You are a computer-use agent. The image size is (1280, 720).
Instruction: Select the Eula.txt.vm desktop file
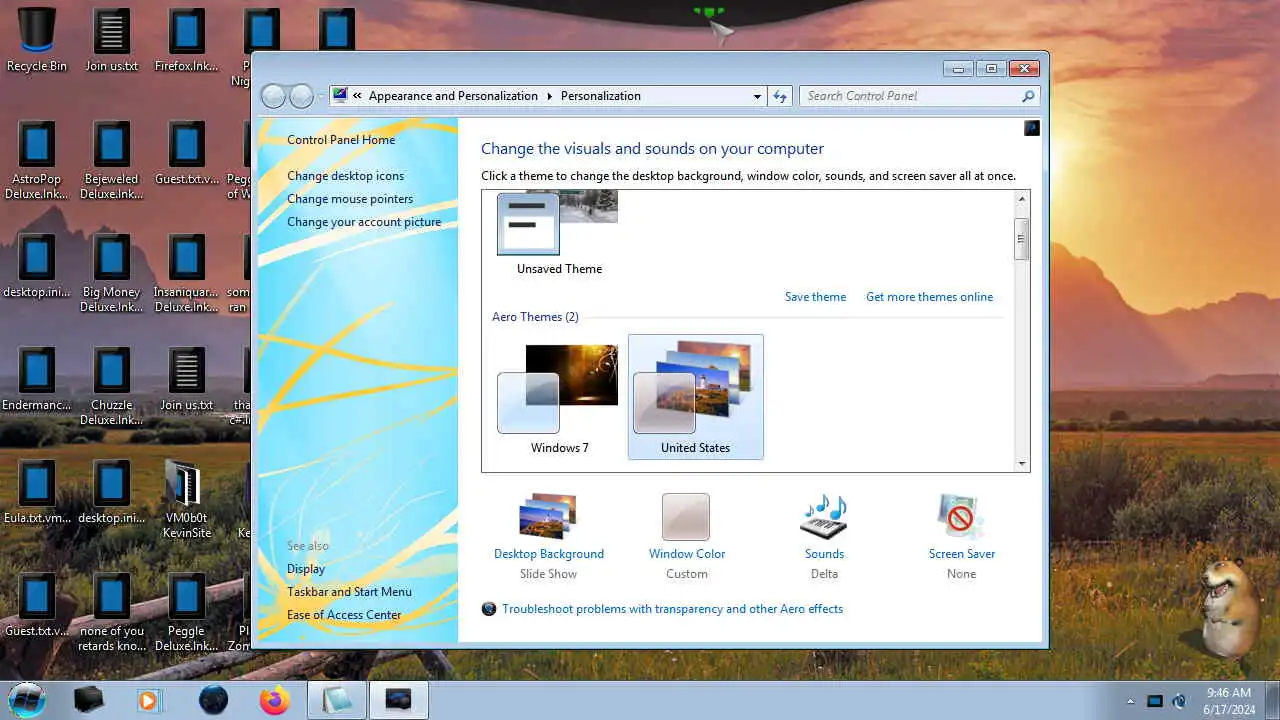[x=37, y=492]
